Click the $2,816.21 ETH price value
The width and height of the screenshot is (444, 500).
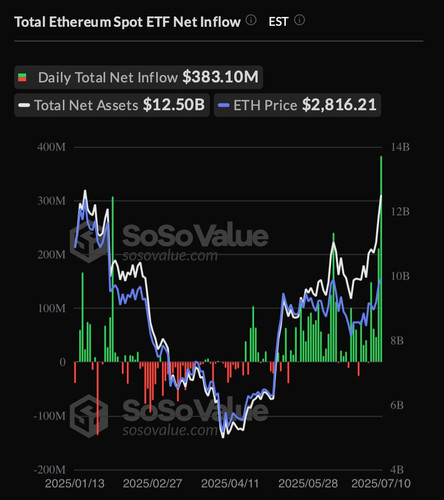click(x=339, y=105)
